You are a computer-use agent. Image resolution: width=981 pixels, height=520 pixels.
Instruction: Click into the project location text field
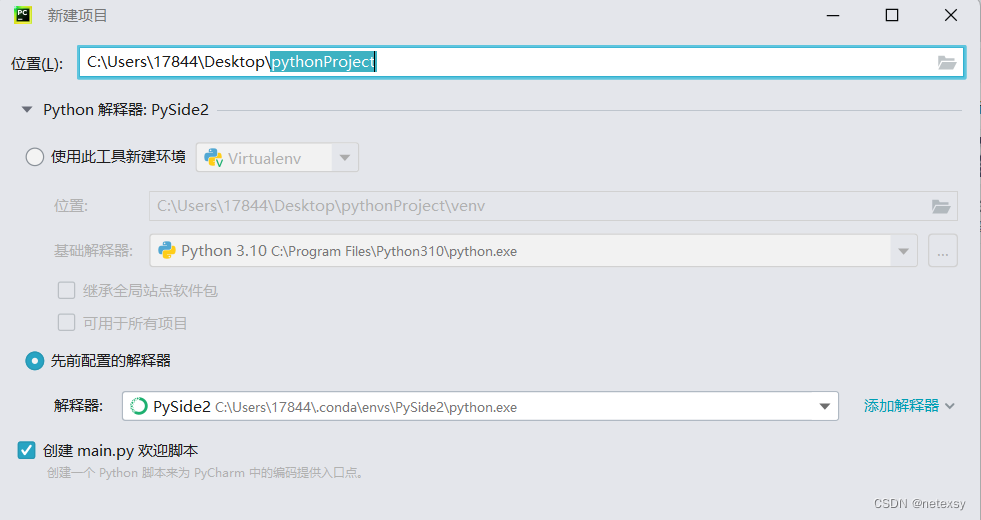pyautogui.click(x=521, y=62)
